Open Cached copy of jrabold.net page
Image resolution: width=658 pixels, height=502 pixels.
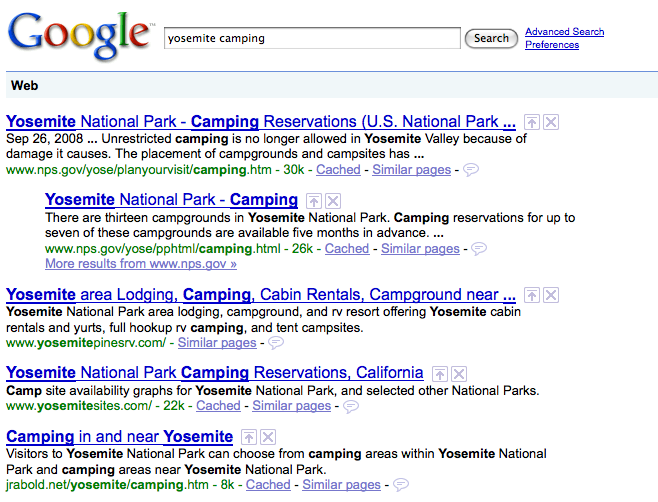268,484
